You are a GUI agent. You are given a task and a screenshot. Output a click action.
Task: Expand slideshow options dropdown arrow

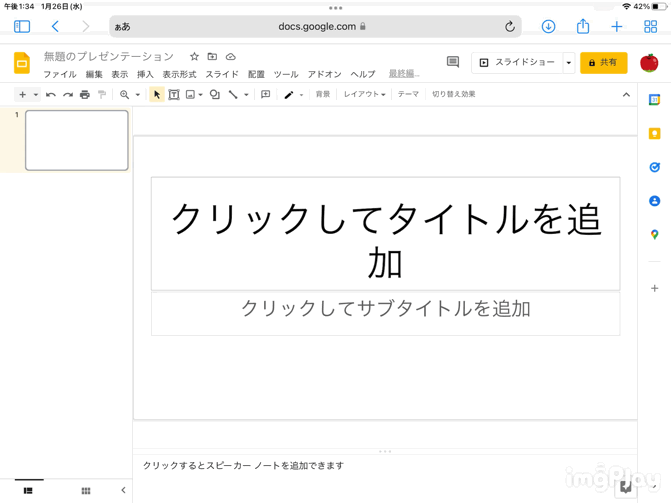point(569,63)
